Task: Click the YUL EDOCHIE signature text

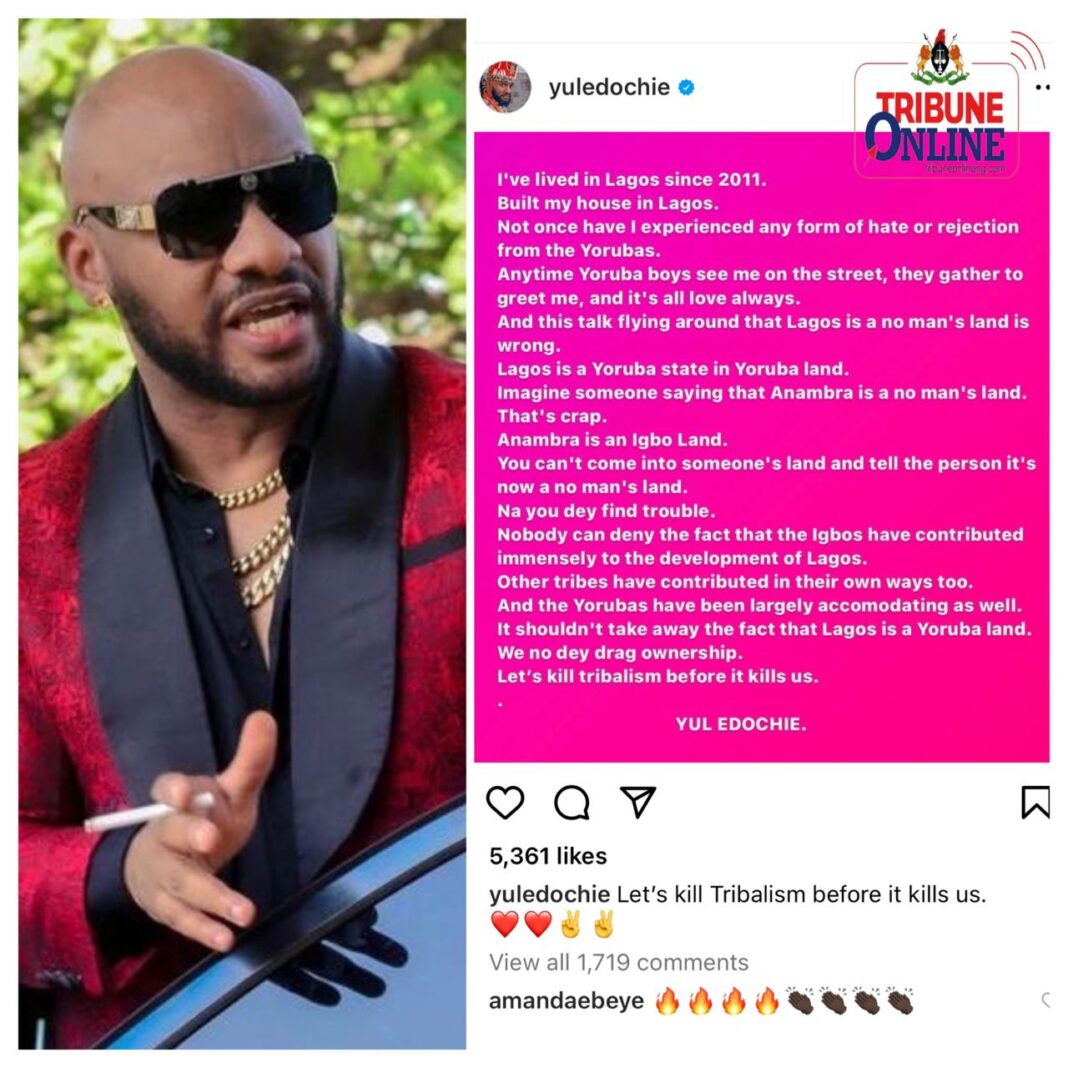Action: pos(740,724)
